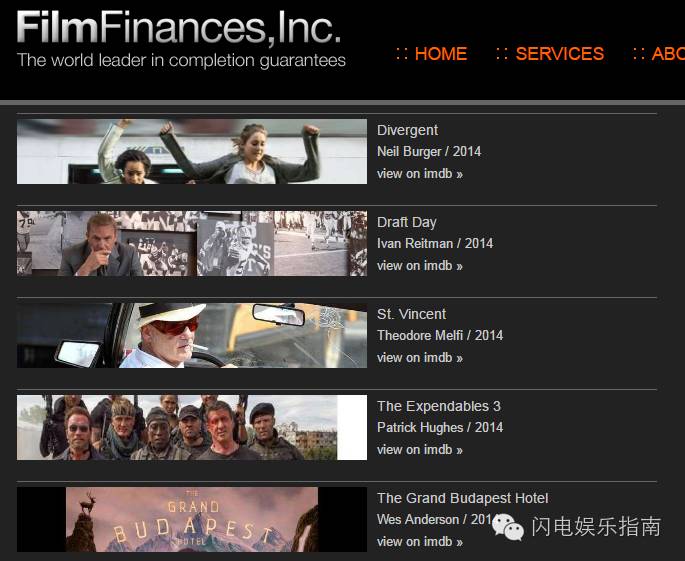This screenshot has height=561, width=685.
Task: Click The Grand Budapest Hotel banner image
Action: click(192, 519)
